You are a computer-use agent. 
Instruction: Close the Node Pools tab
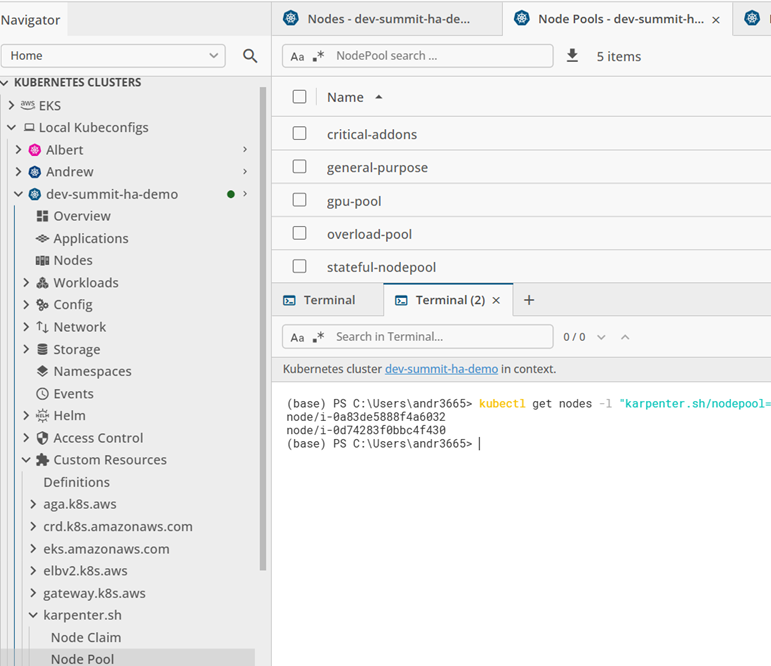[716, 19]
